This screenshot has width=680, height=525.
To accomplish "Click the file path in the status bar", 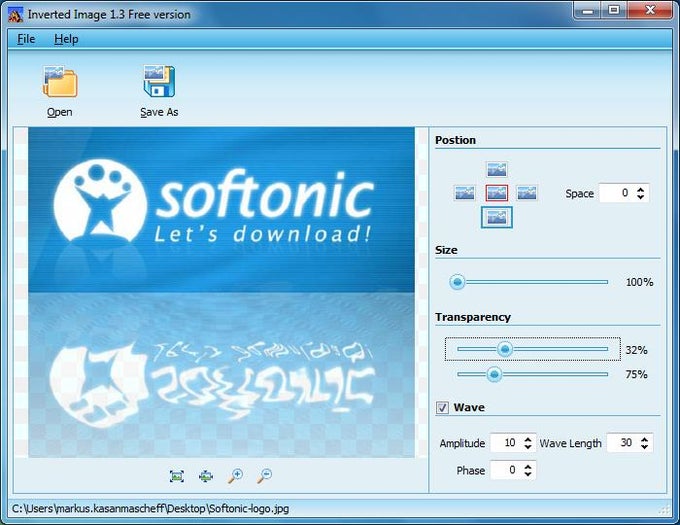I will (x=150, y=509).
